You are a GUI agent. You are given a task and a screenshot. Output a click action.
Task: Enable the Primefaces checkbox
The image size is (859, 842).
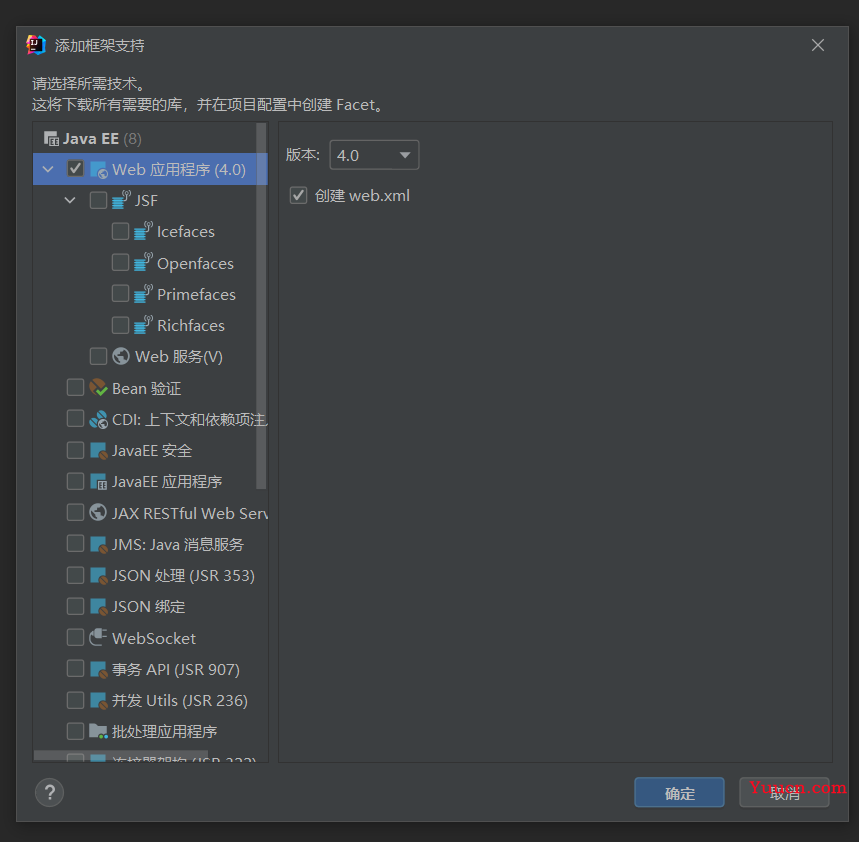pyautogui.click(x=120, y=294)
